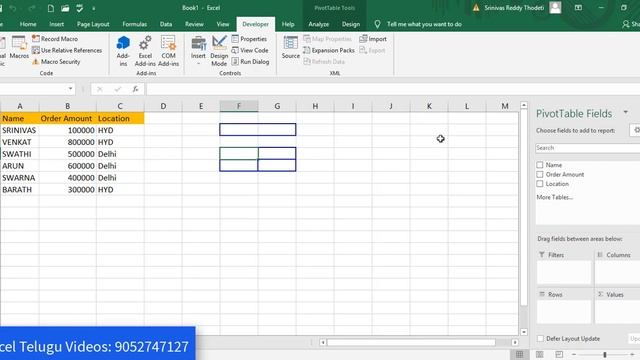Click the new document icon in Quick Access
The width and height of the screenshot is (640, 360).
tap(51, 8)
